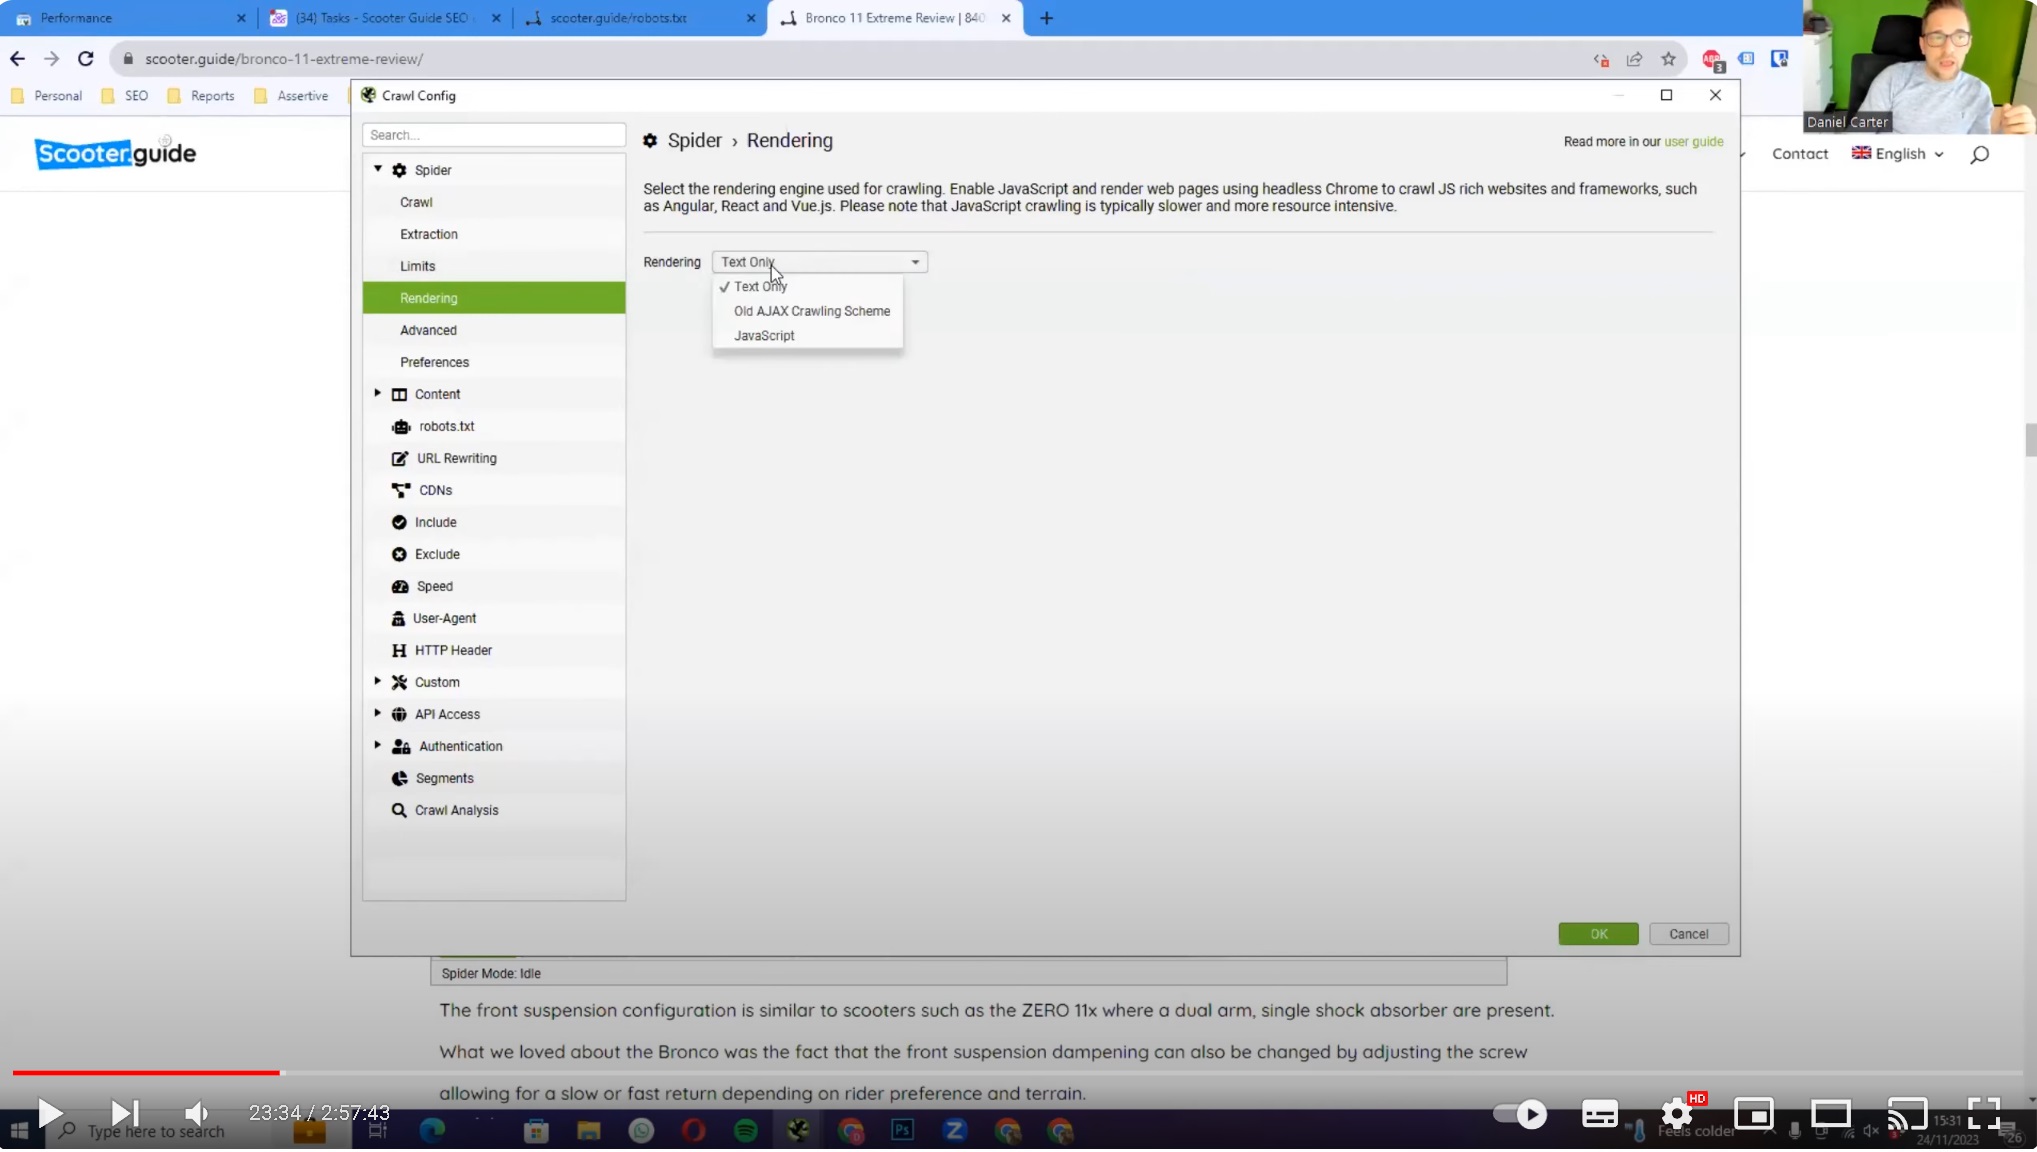Click the Speed gauge icon
This screenshot has width=2037, height=1152.
click(400, 587)
